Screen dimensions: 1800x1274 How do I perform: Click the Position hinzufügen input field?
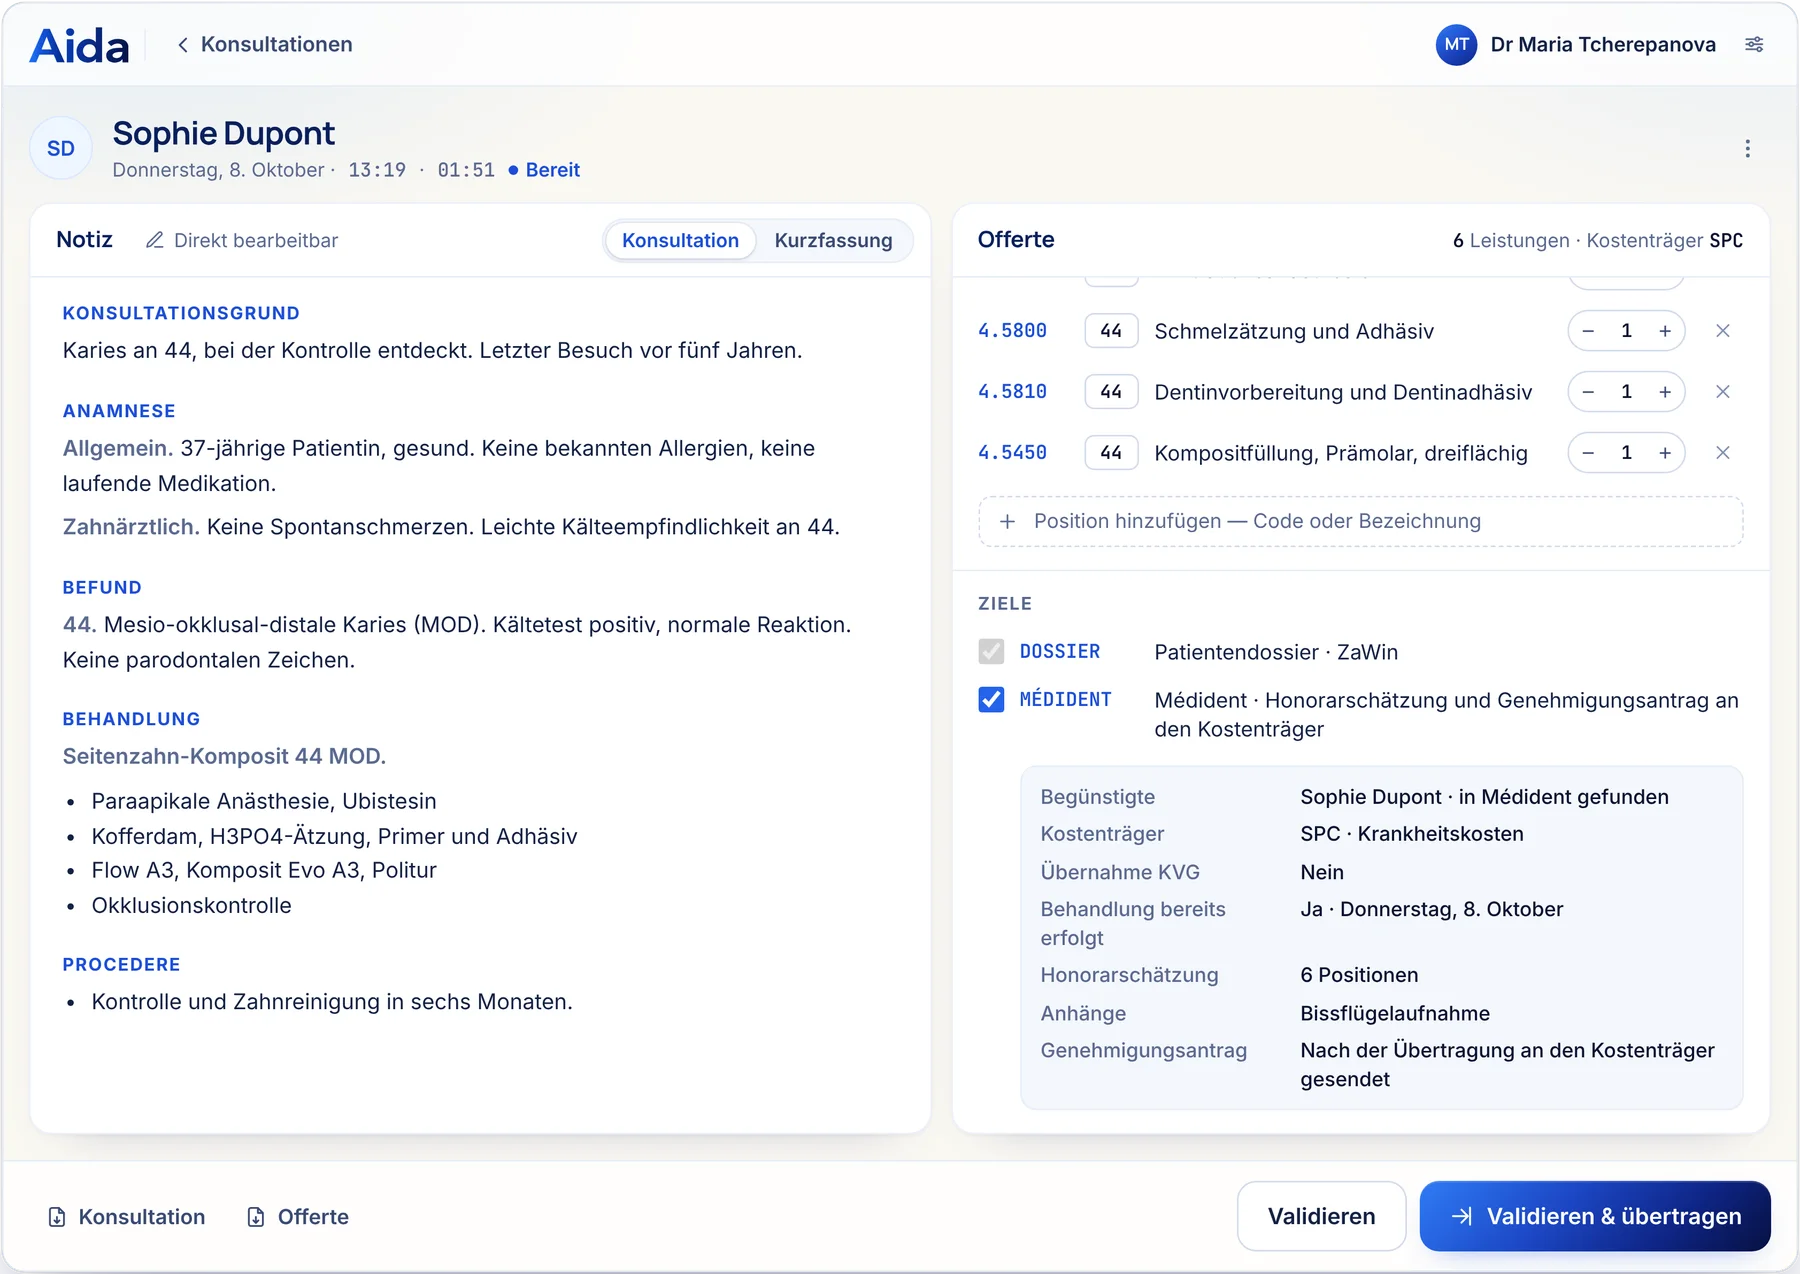[x=1361, y=521]
